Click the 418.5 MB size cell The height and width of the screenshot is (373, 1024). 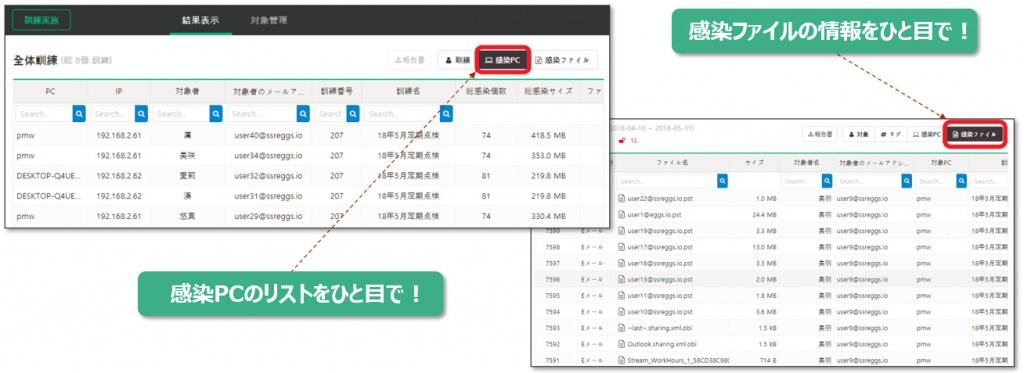548,135
